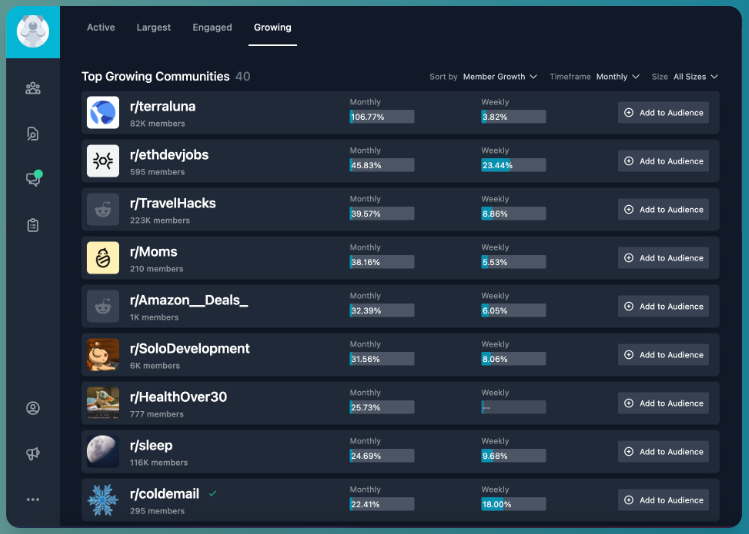Screen dimensions: 749x534
Task: Click the r/terraluna community logo
Action: 103,113
